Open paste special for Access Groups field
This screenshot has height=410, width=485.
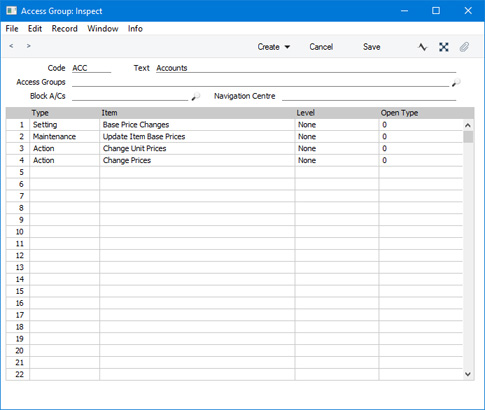pyautogui.click(x=456, y=82)
